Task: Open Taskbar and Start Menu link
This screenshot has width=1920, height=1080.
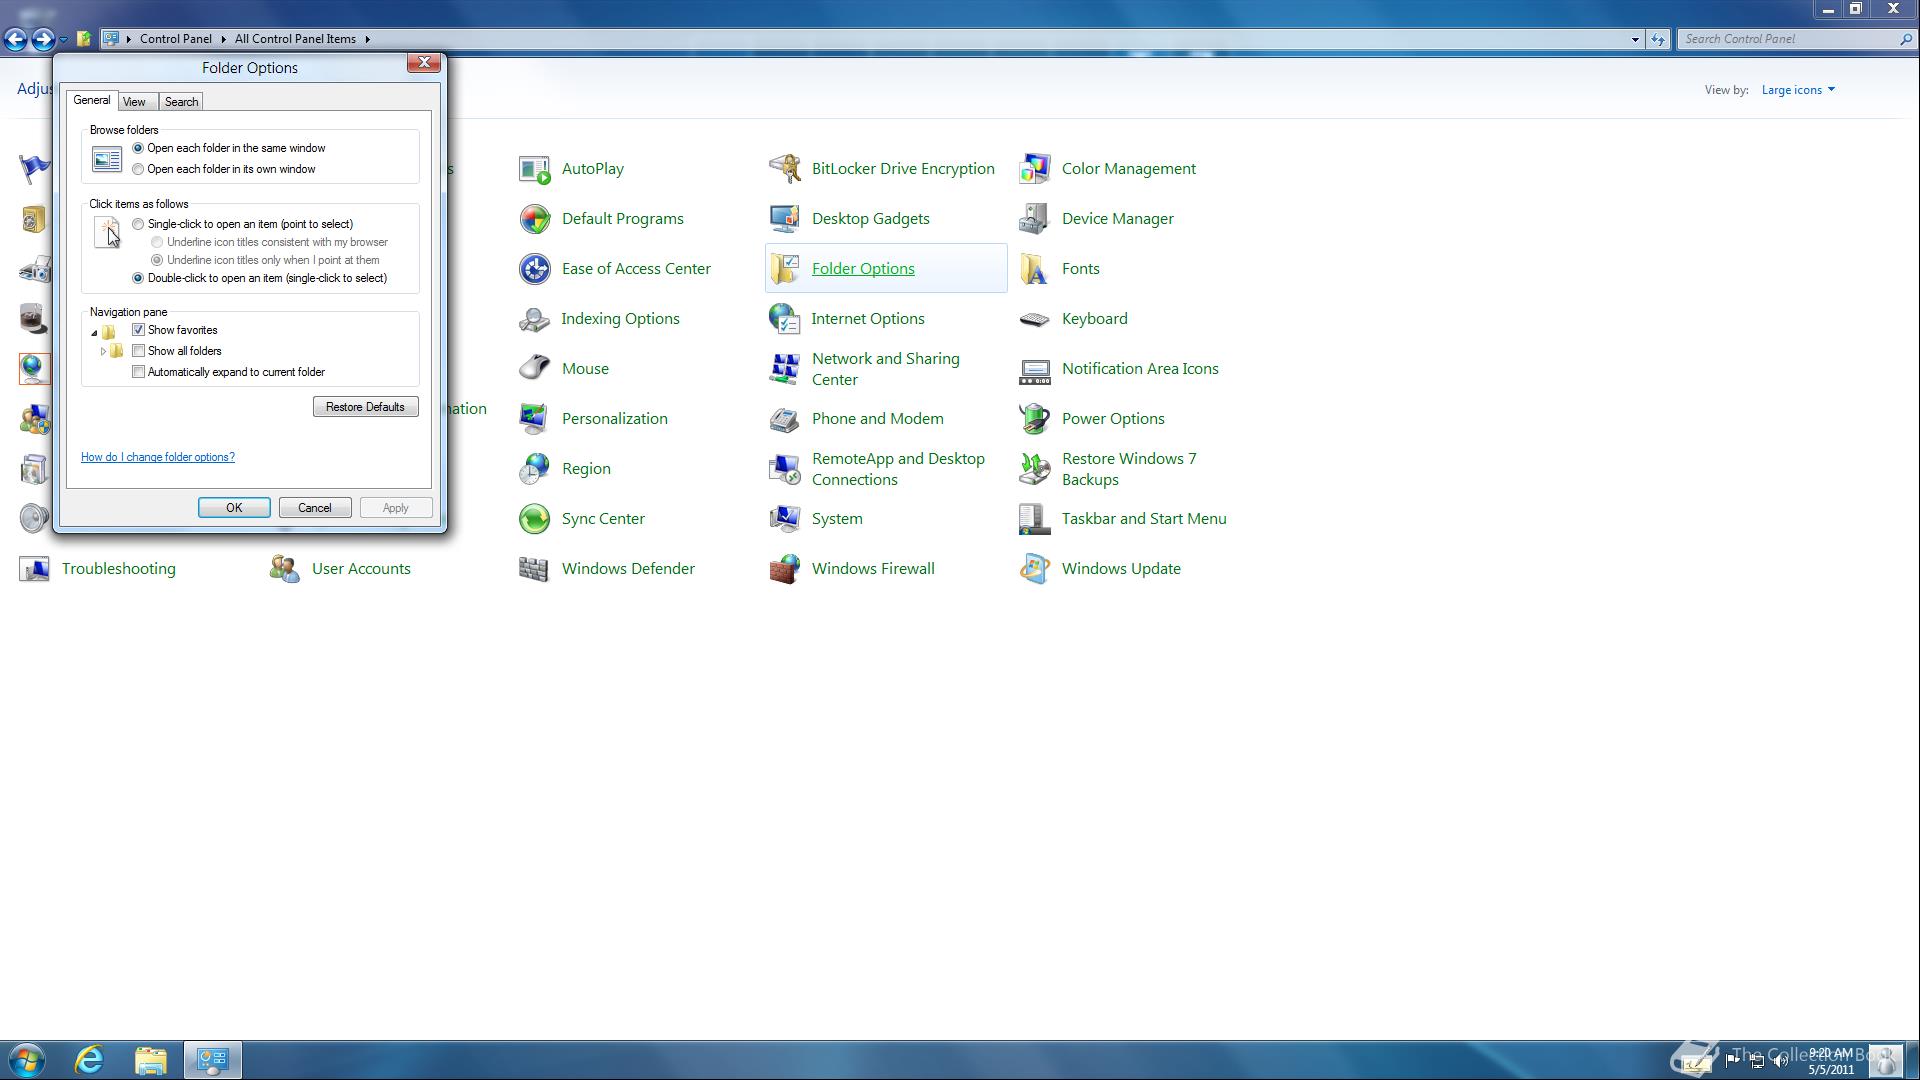Action: coord(1144,519)
